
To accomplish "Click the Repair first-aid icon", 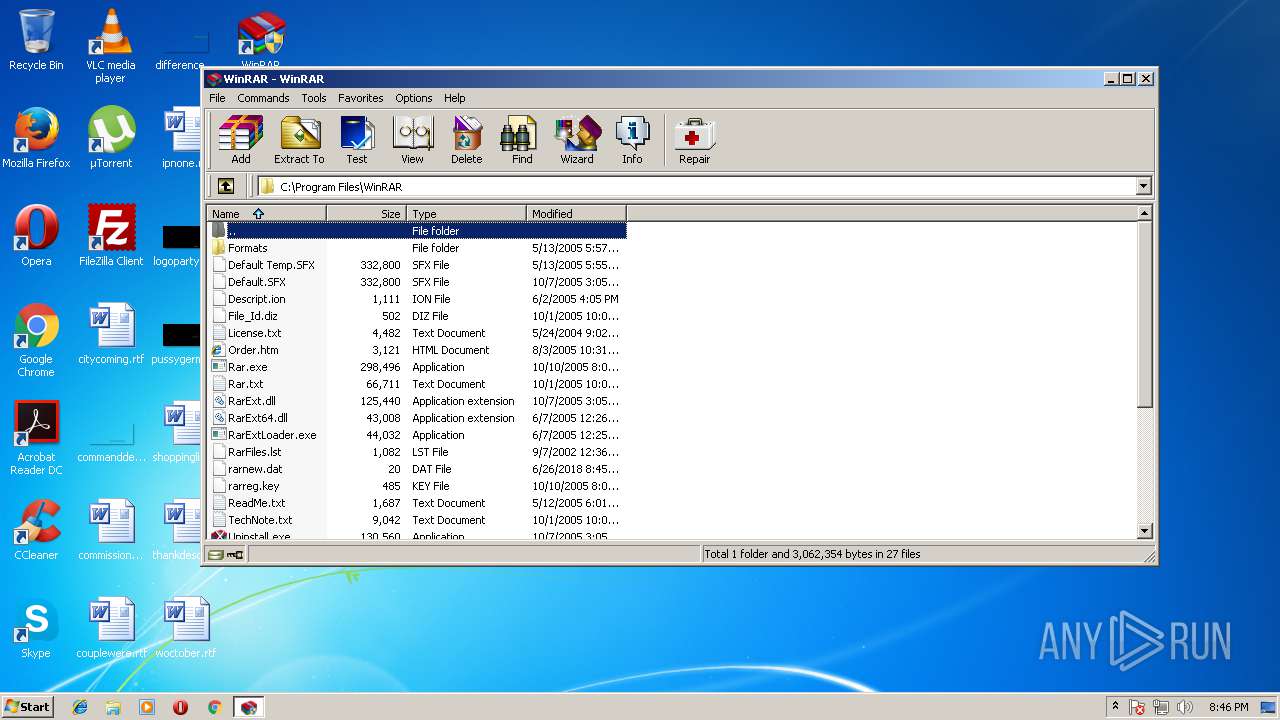I will click(x=694, y=140).
